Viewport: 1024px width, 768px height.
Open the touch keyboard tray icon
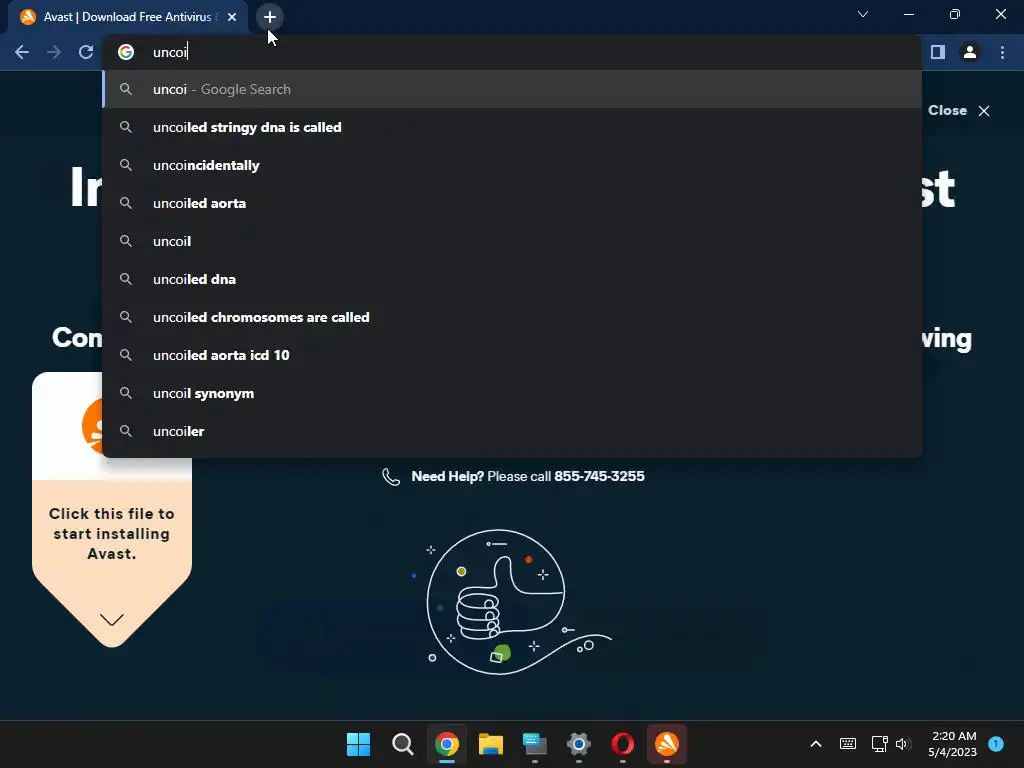coord(848,744)
